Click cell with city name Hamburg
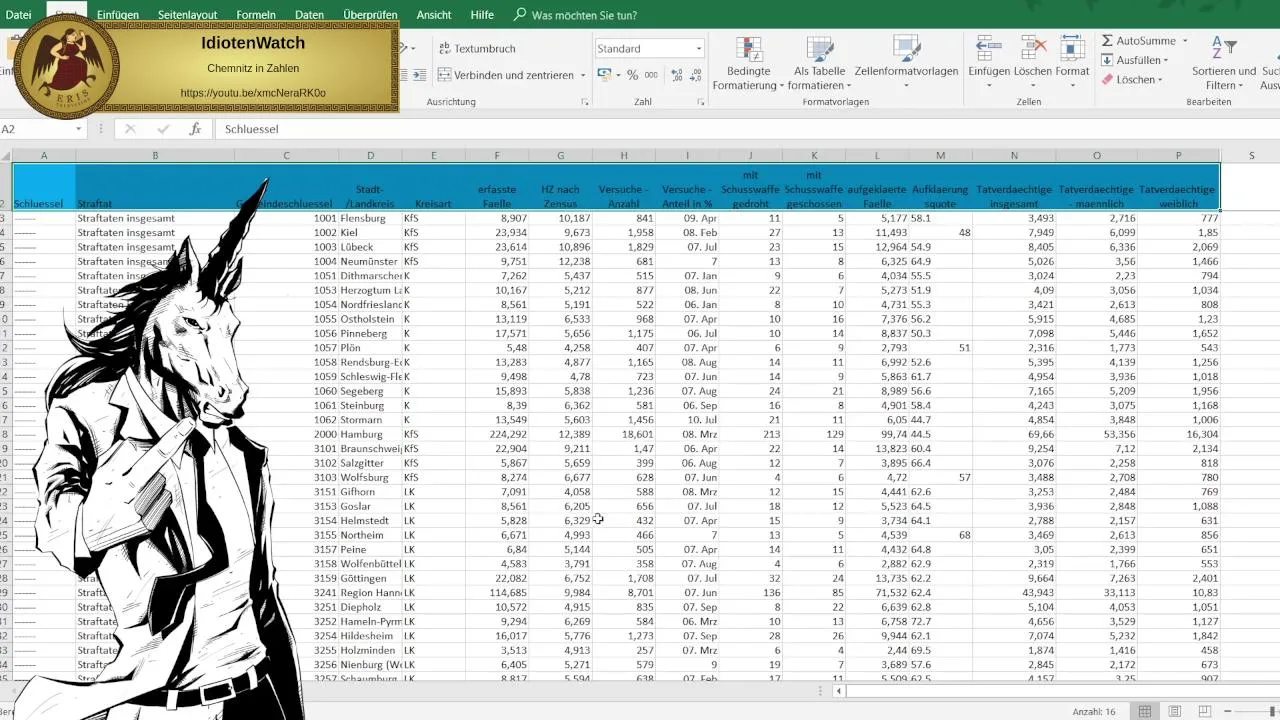Image resolution: width=1280 pixels, height=720 pixels. click(370, 435)
